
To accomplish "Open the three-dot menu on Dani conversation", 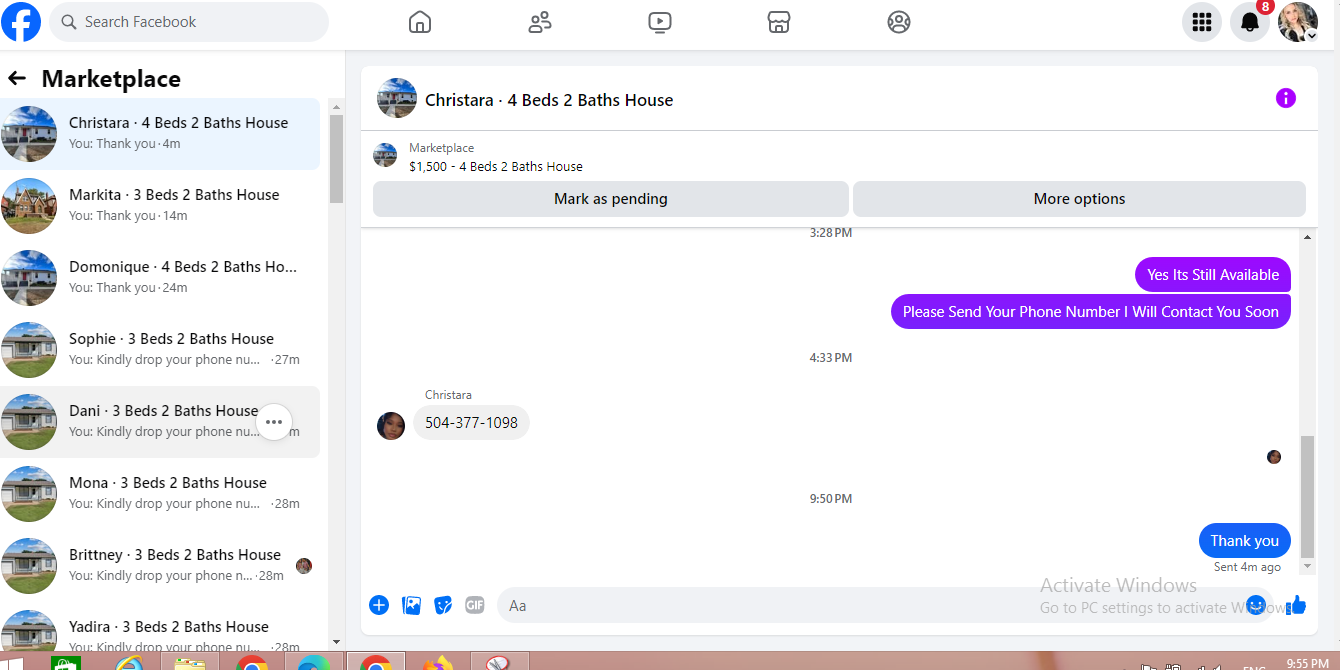I will pyautogui.click(x=274, y=422).
